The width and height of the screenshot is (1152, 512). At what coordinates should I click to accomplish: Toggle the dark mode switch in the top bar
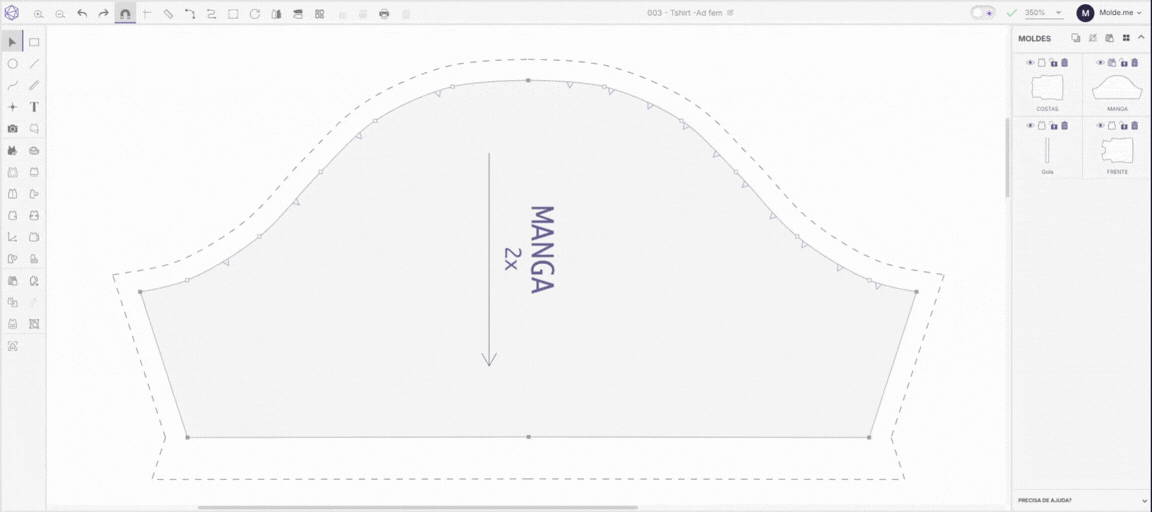[982, 12]
